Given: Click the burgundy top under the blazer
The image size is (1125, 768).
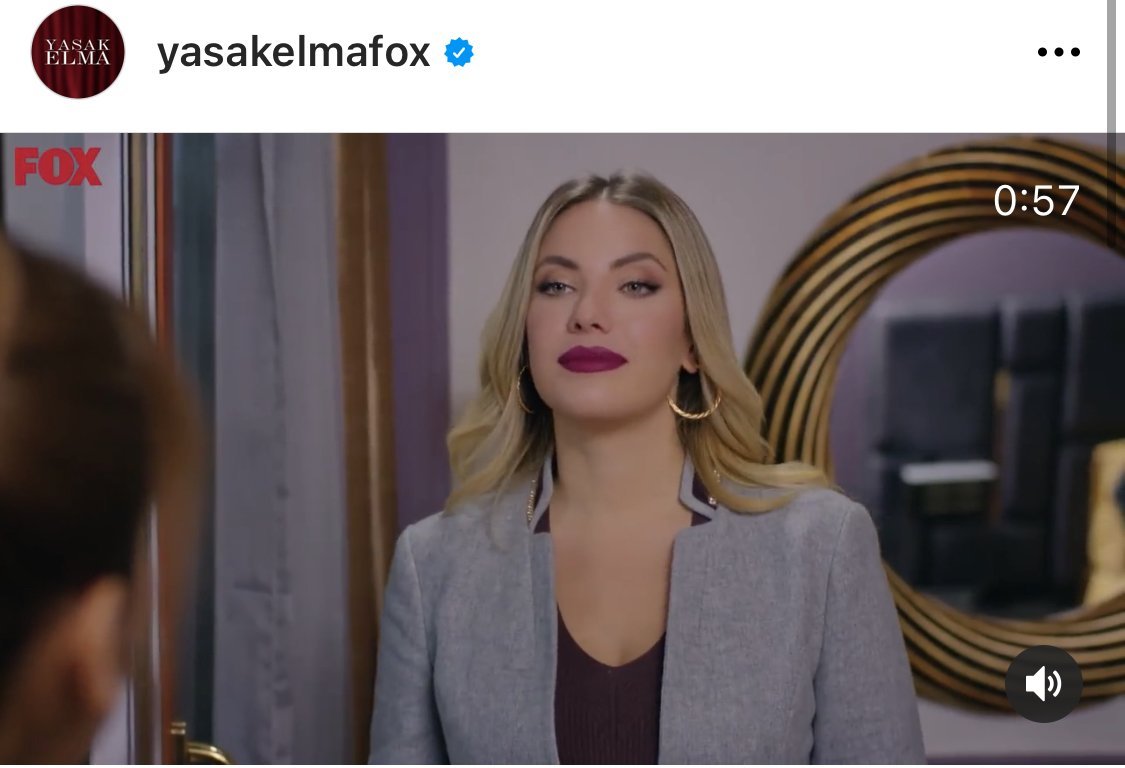Looking at the screenshot, I should [x=608, y=689].
